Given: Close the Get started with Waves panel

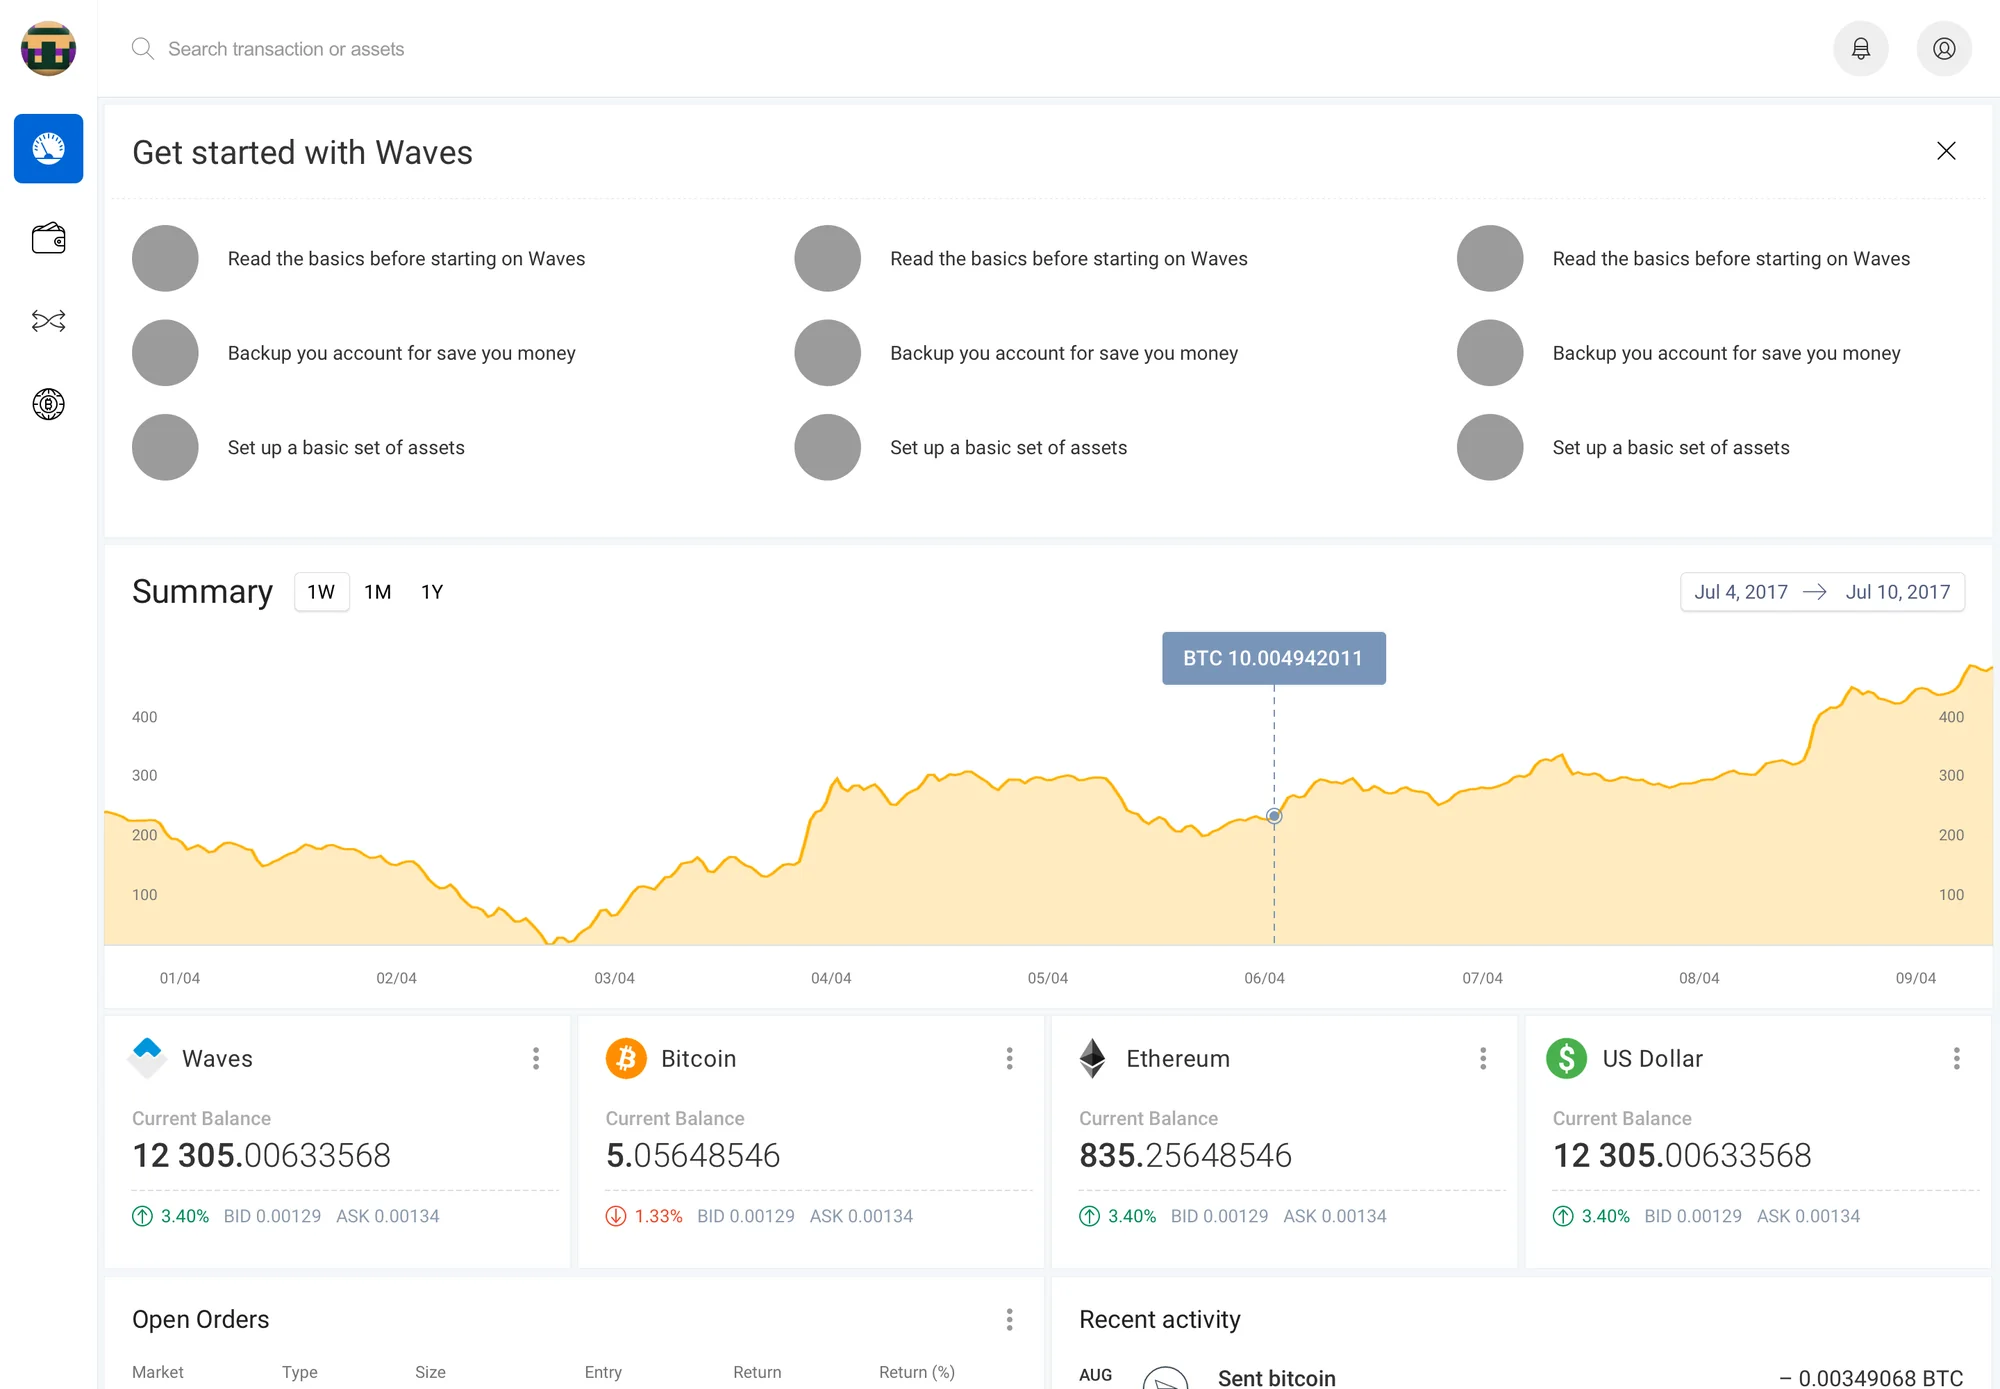Looking at the screenshot, I should (x=1946, y=151).
